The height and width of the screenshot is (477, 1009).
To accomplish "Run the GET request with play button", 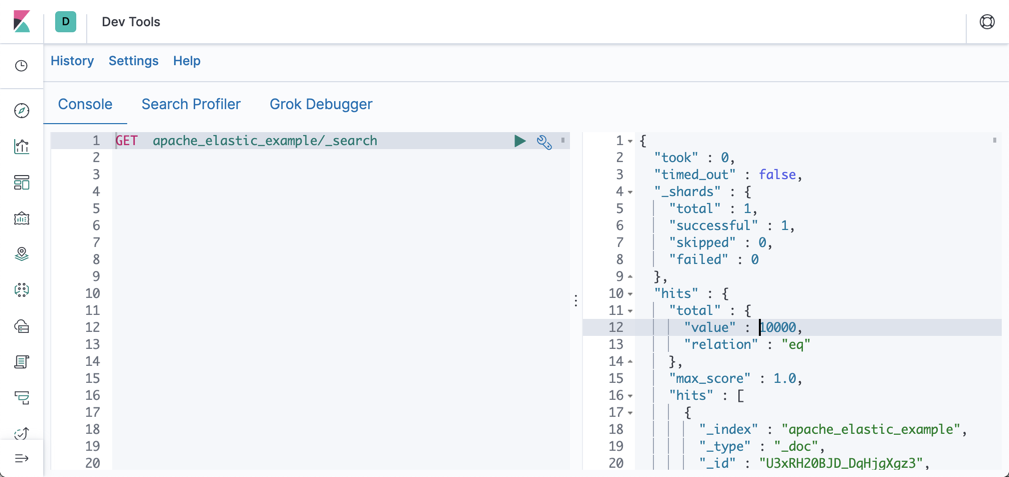I will (x=520, y=141).
